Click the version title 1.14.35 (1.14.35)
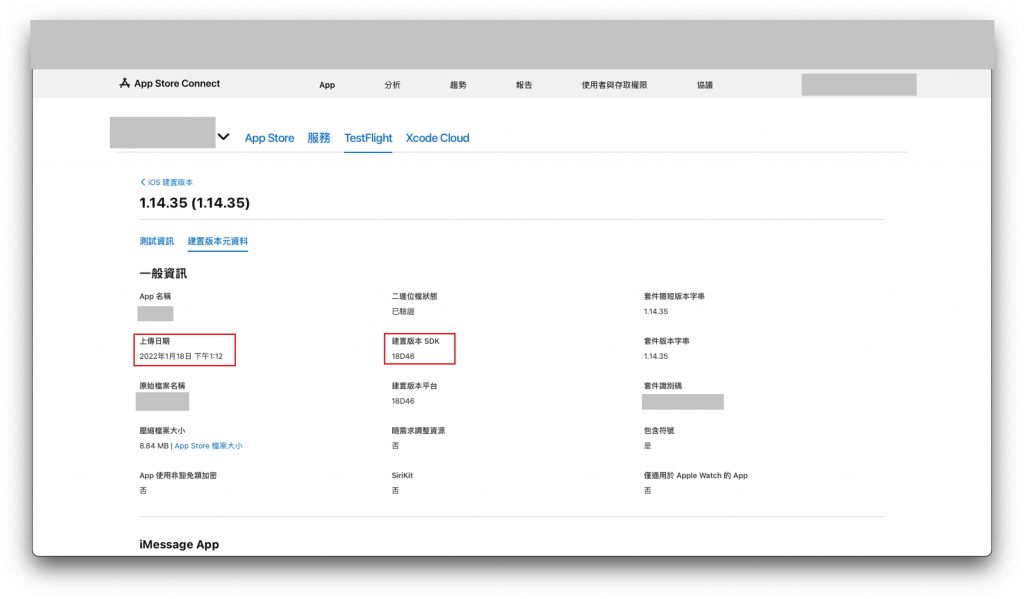Viewport: 1024px width, 599px height. coord(195,202)
